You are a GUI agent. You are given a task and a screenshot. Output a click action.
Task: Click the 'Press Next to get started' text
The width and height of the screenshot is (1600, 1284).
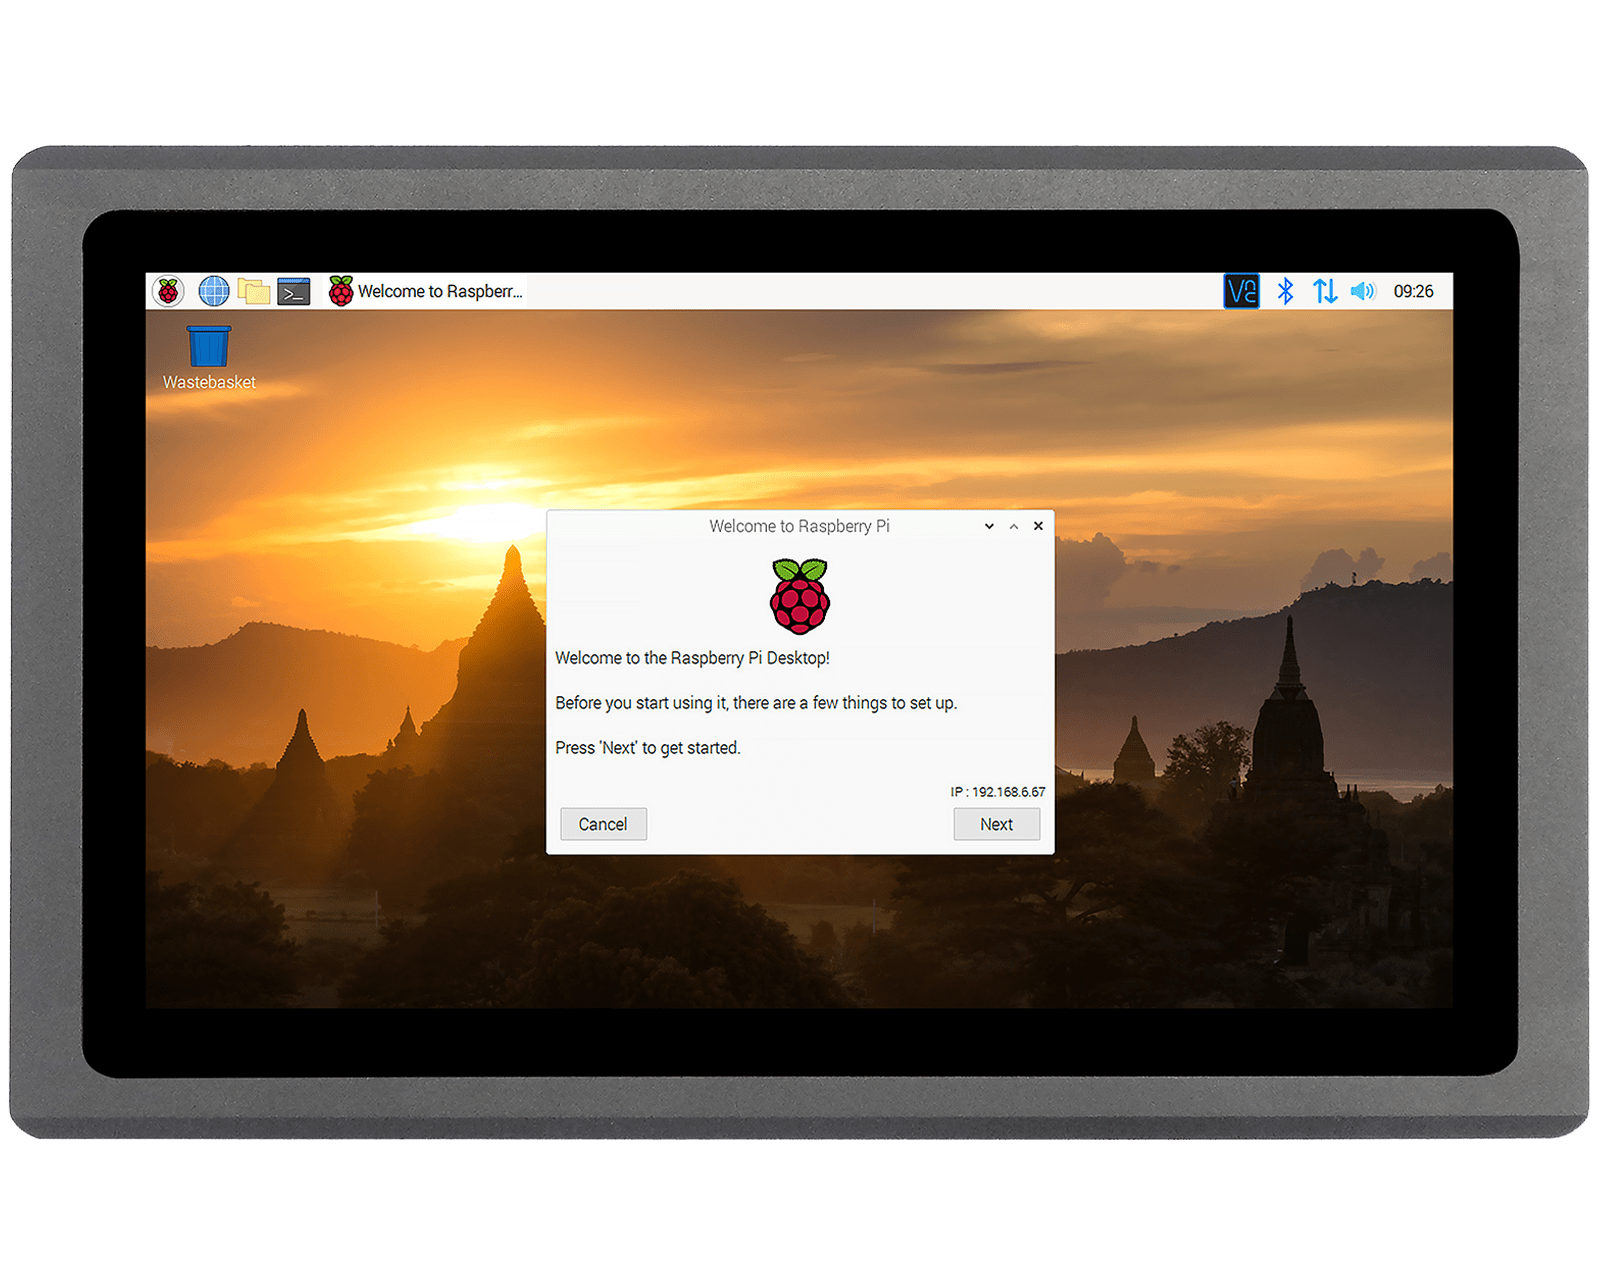point(648,748)
